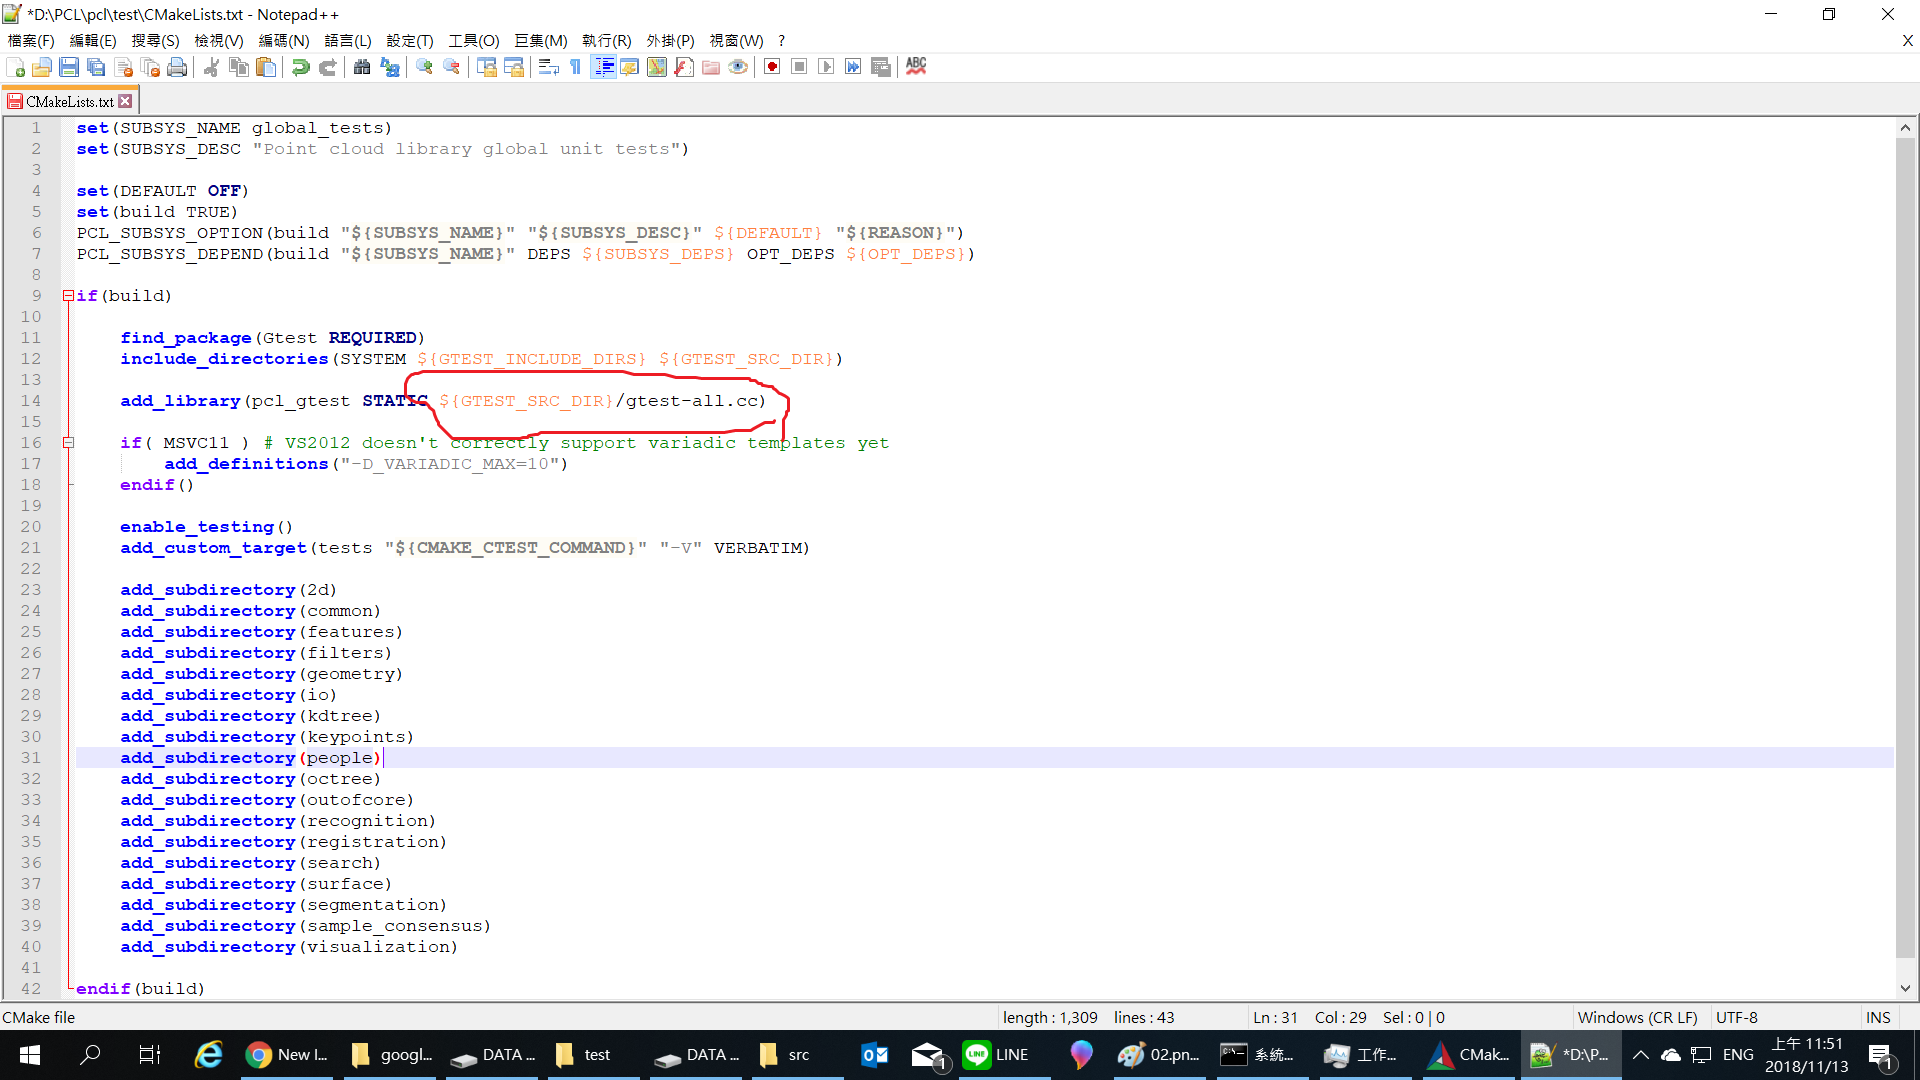Click the Windows (CR LF) status bar field

[x=1637, y=1017]
